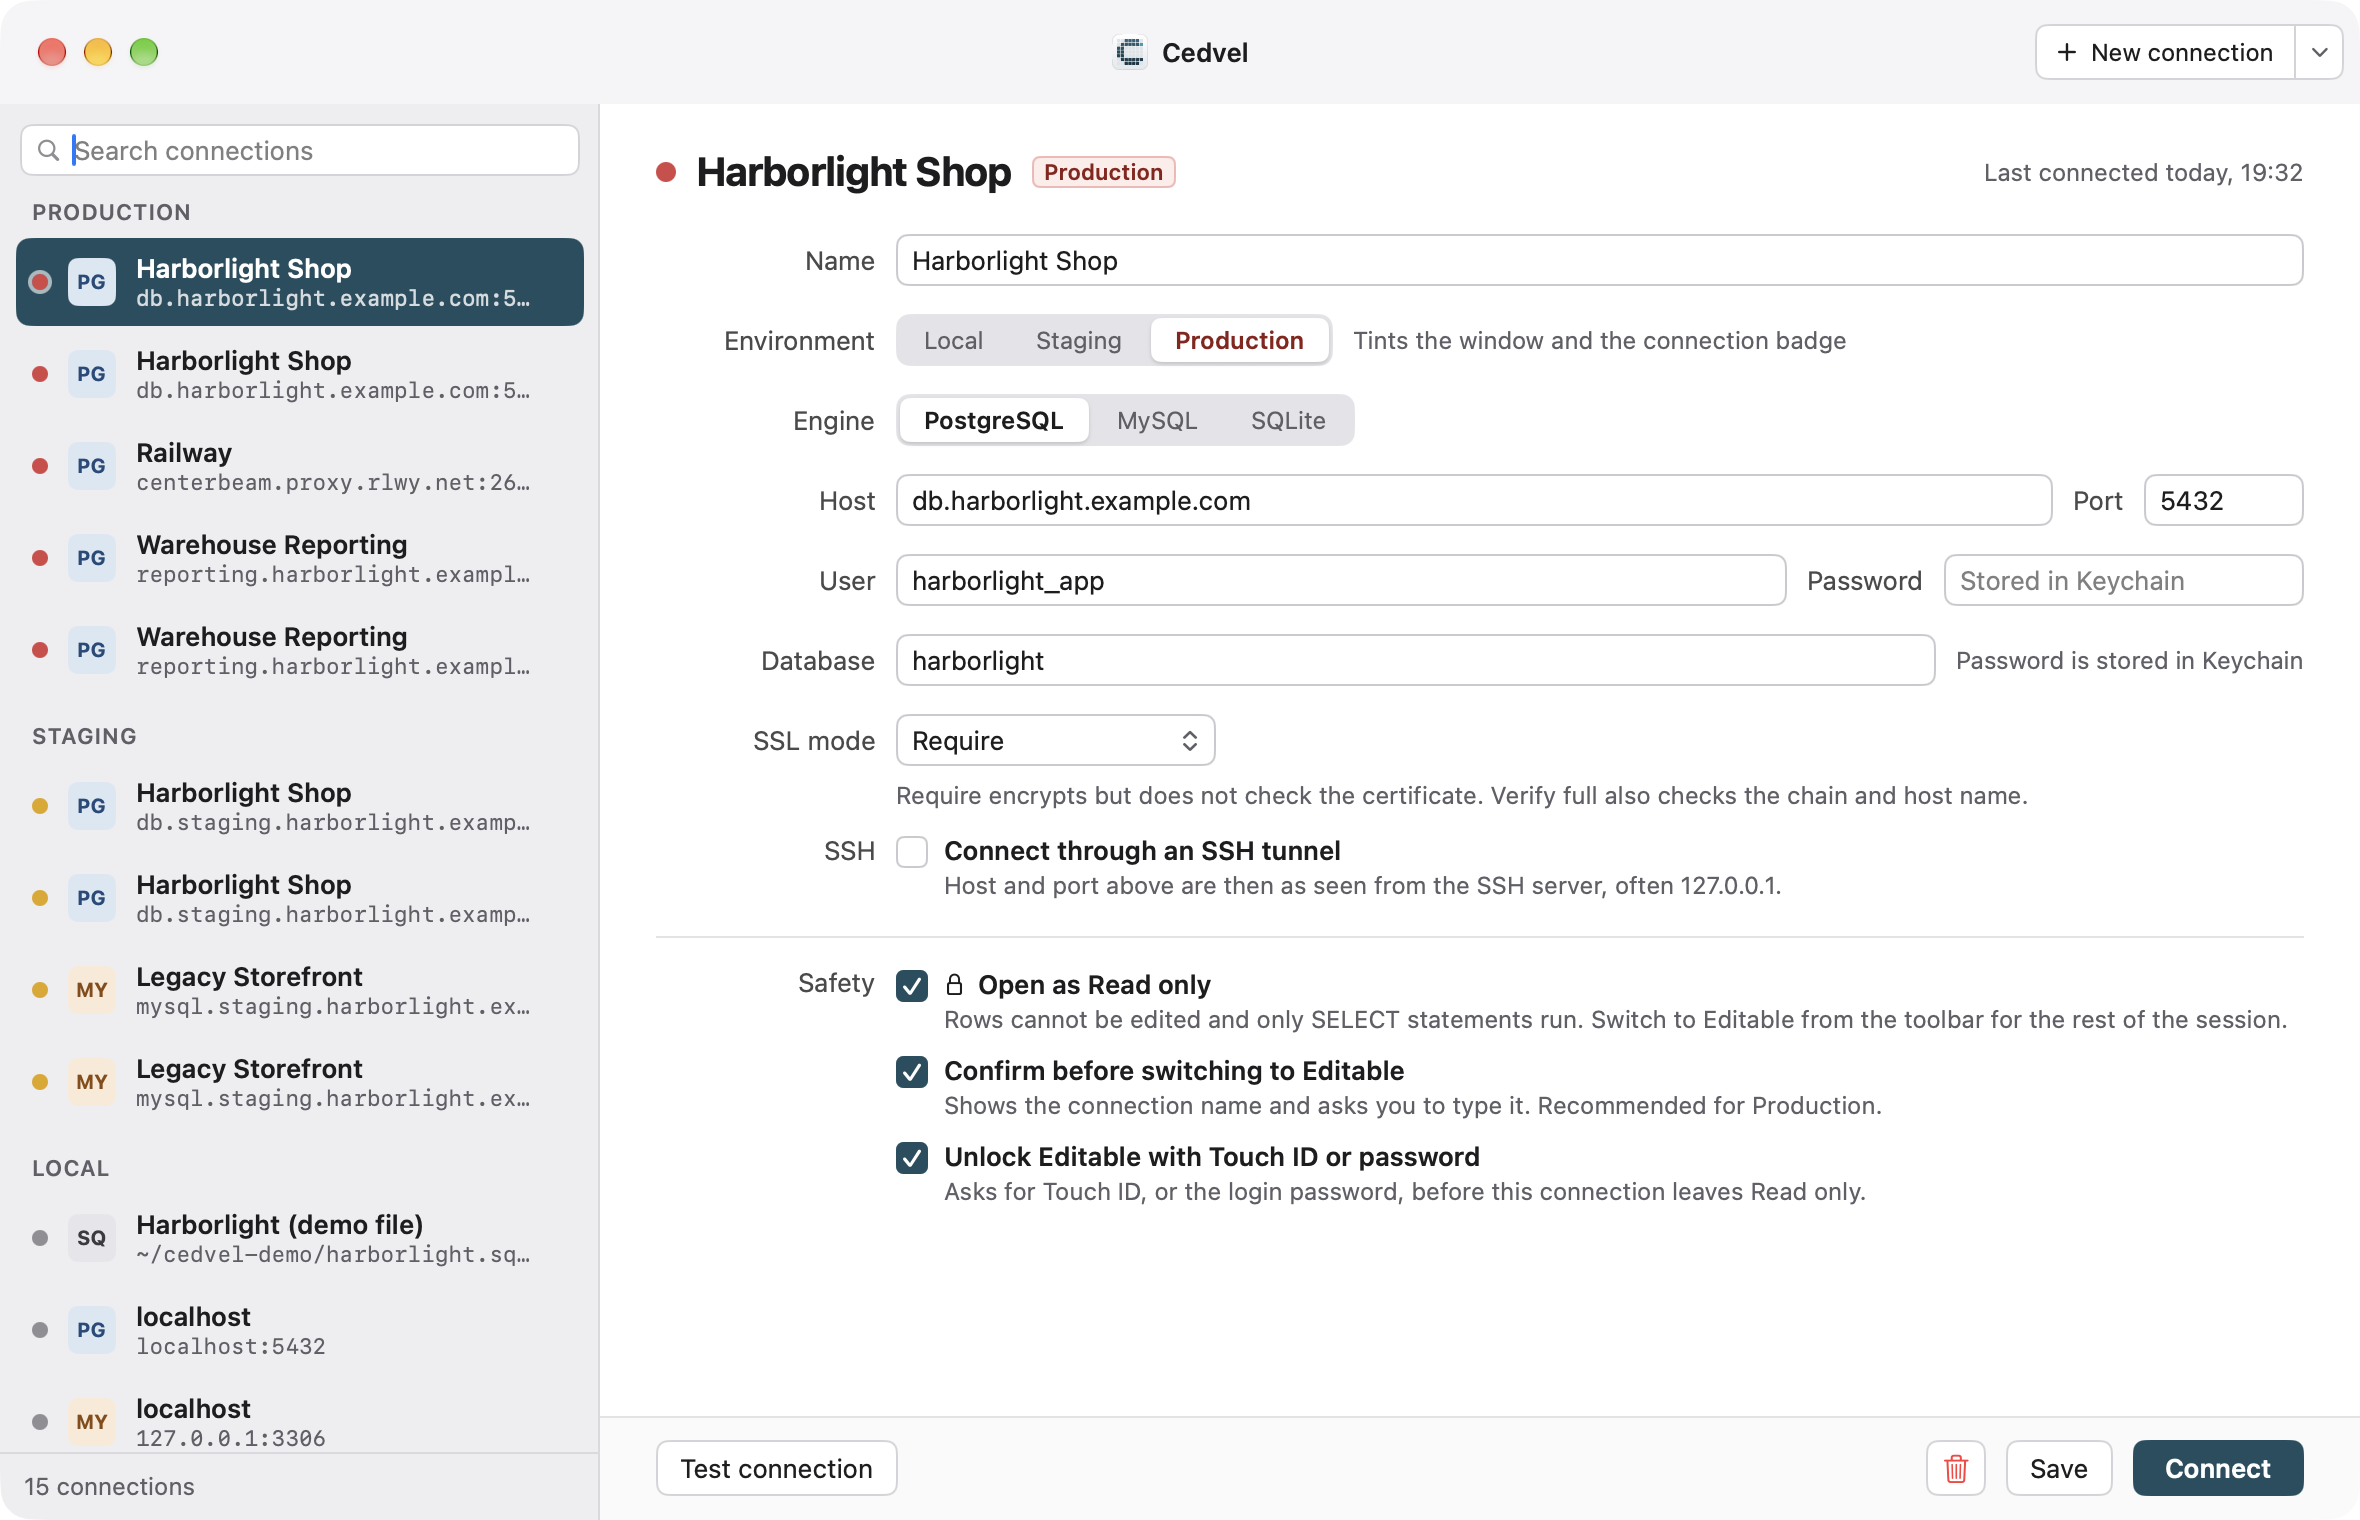Click the Cedvel app icon in title bar
This screenshot has width=2360, height=1520.
pos(1130,52)
